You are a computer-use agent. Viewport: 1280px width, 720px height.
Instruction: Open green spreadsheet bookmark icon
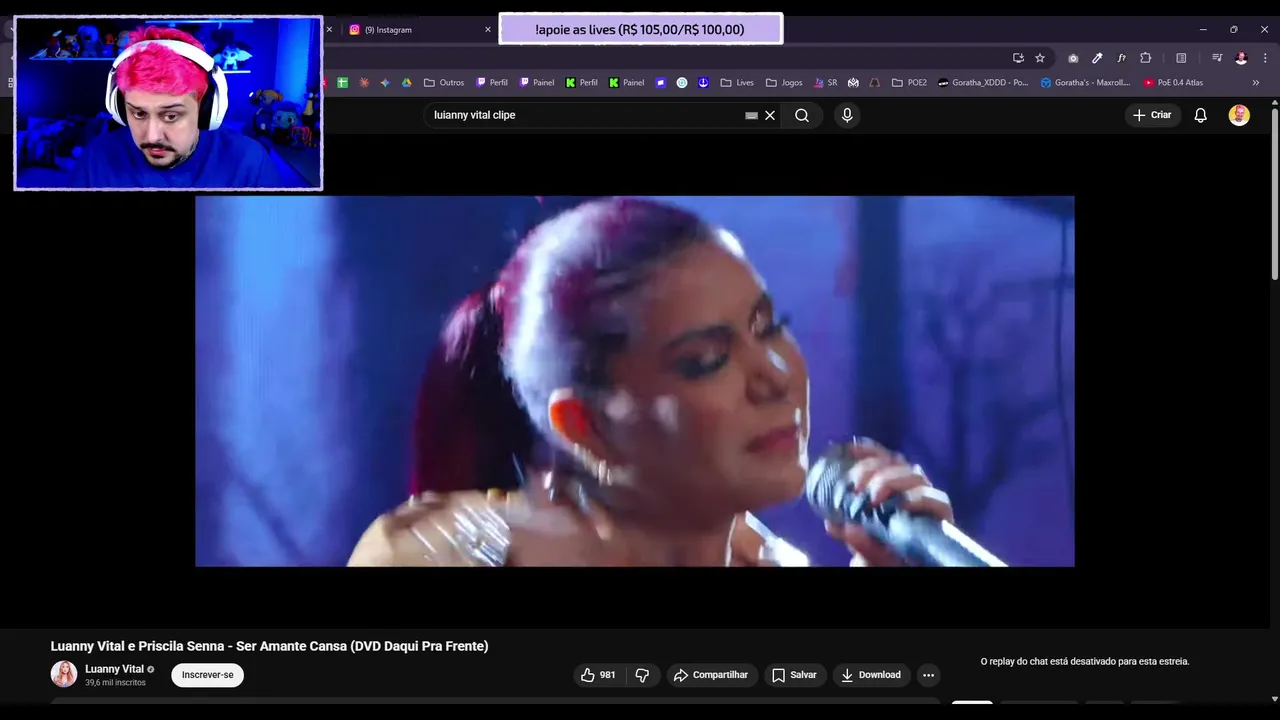(x=342, y=83)
